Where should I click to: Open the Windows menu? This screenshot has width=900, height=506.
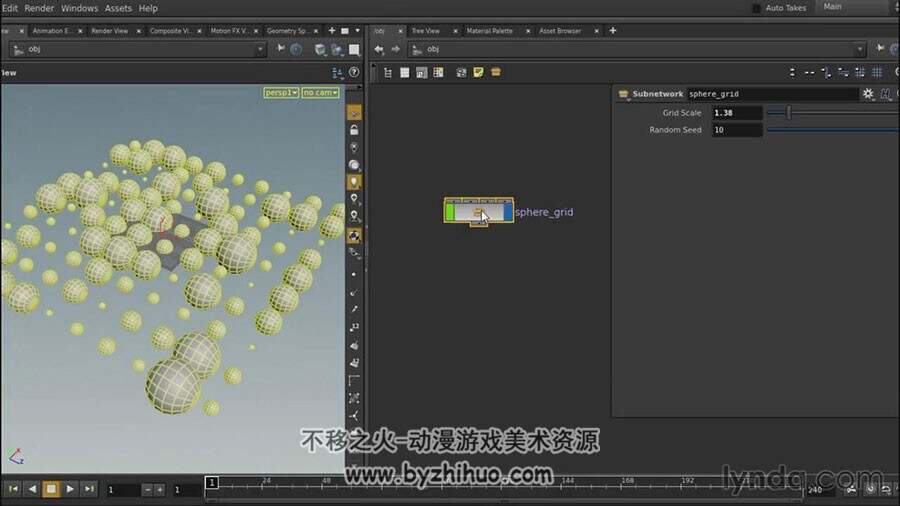(x=79, y=8)
